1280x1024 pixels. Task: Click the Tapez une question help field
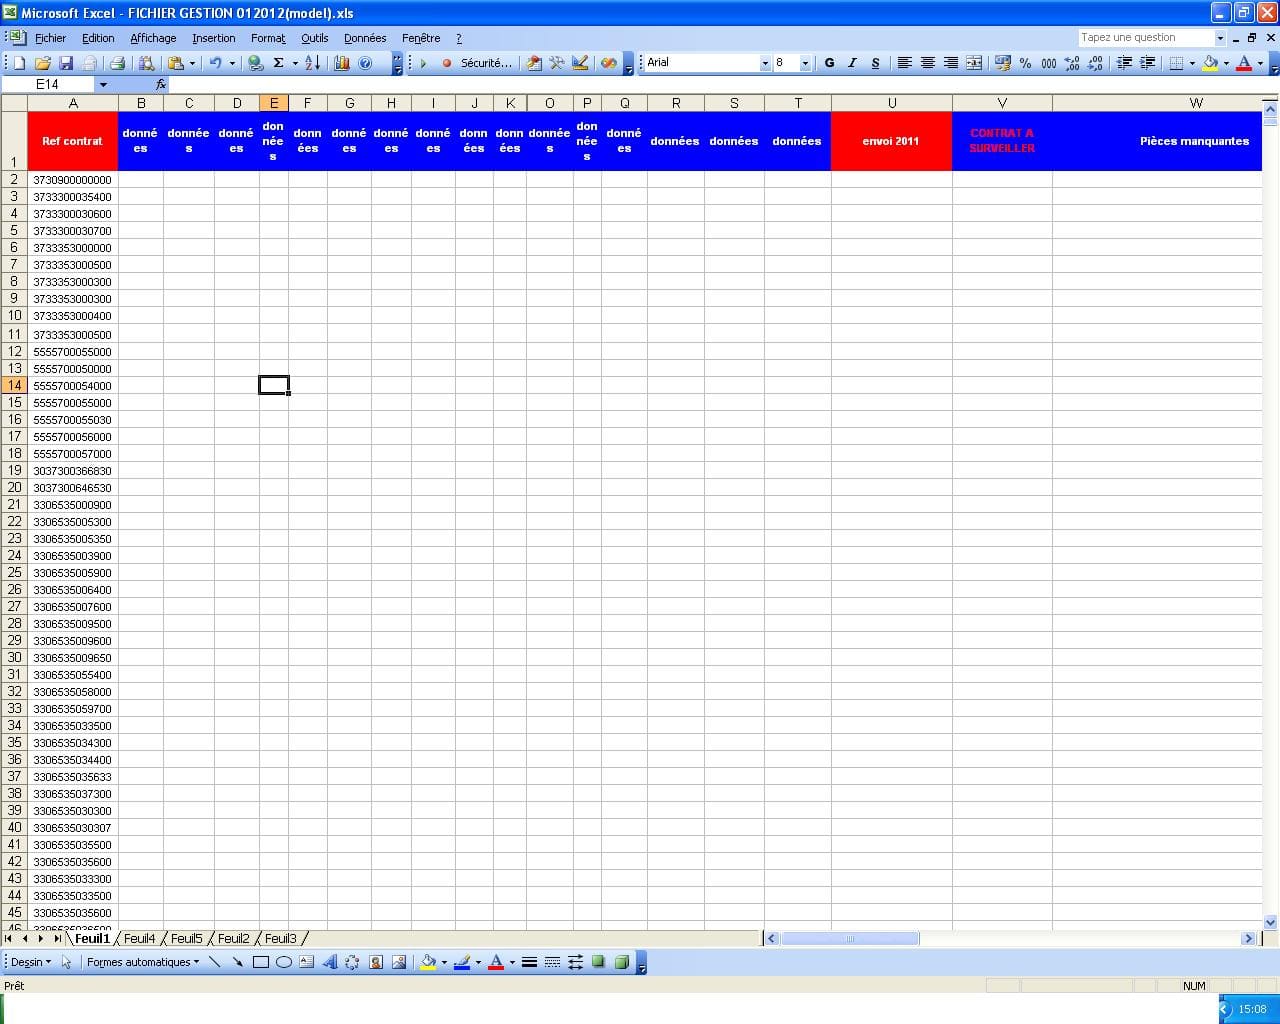click(1146, 38)
